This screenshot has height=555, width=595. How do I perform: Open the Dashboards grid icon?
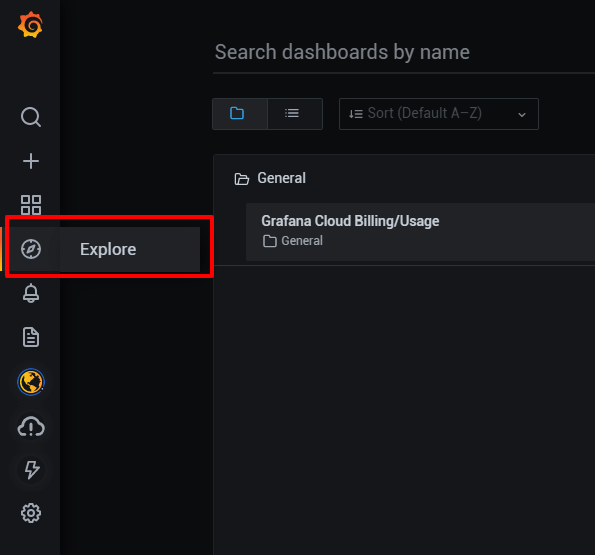31,205
